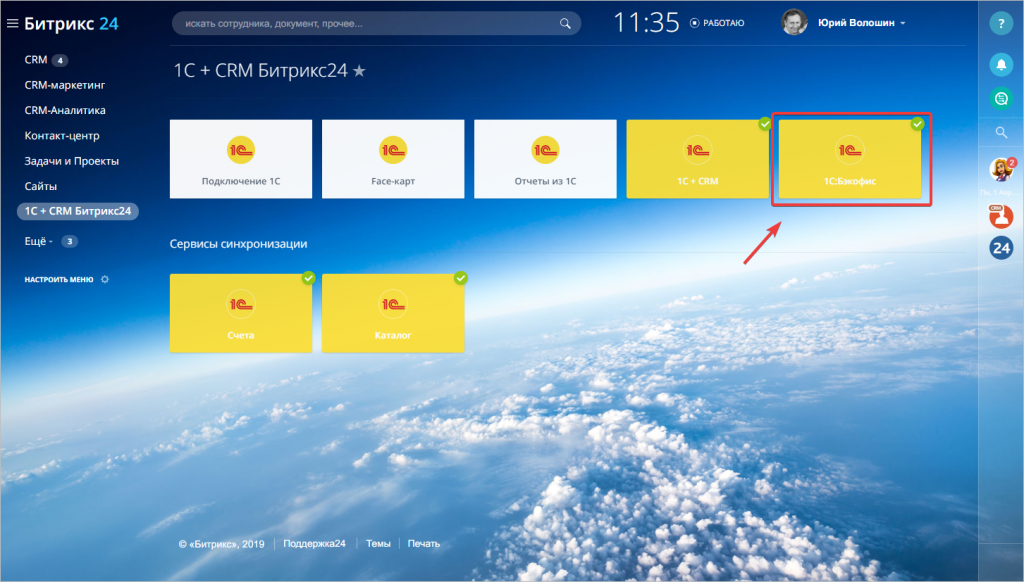Click the blue 24 round icon
Viewport: 1024px width, 582px height.
coord(1001,248)
